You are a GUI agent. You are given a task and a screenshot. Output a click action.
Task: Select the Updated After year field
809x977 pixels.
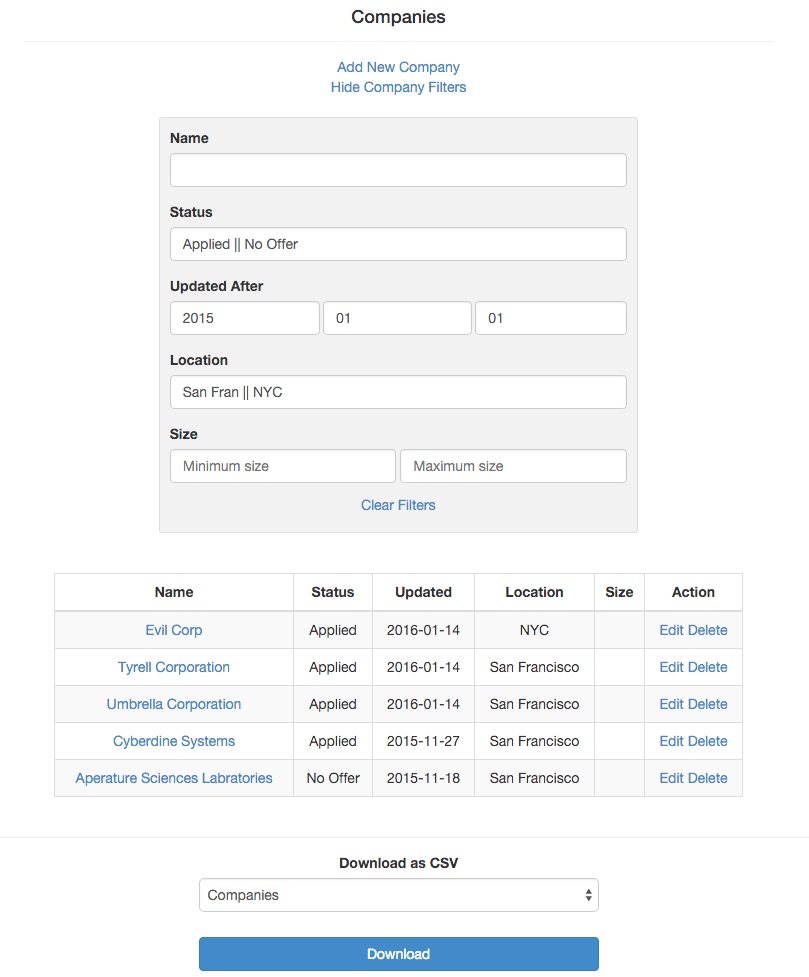tap(244, 318)
